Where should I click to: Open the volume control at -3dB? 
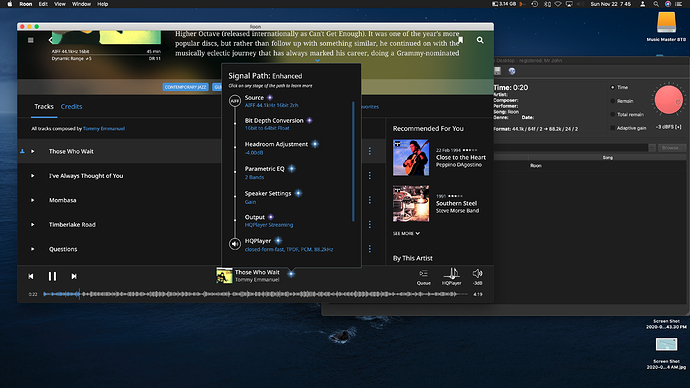(477, 277)
